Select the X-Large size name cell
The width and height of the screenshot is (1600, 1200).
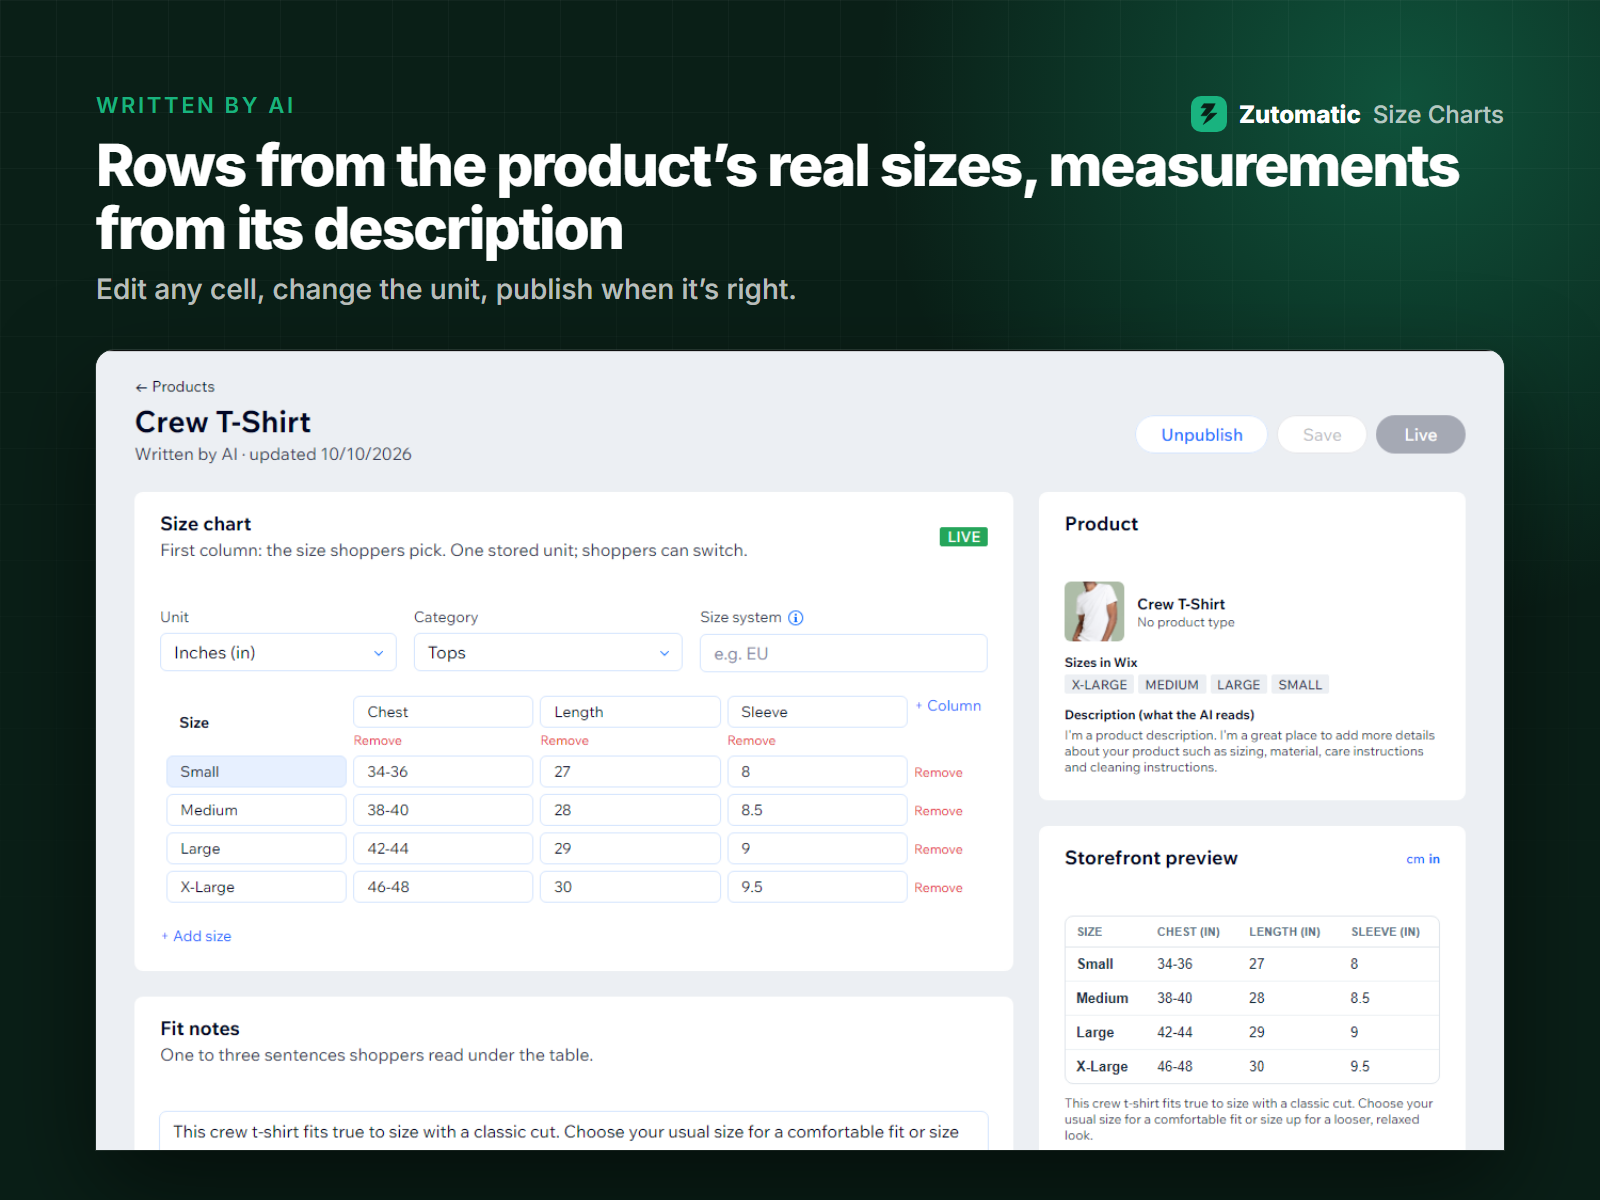point(256,887)
